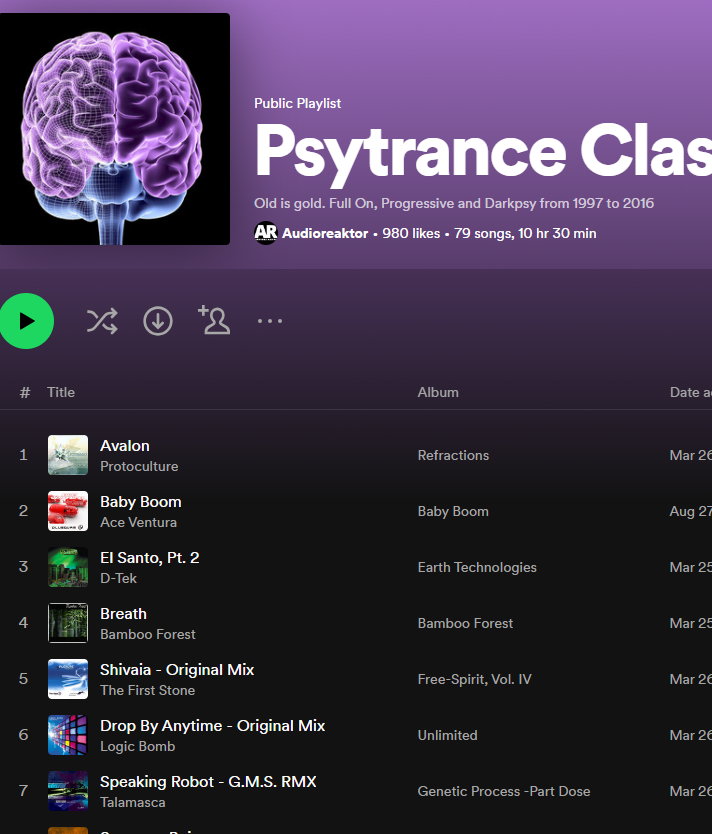The image size is (712, 834).
Task: Open artist Talamasca
Action: (133, 802)
